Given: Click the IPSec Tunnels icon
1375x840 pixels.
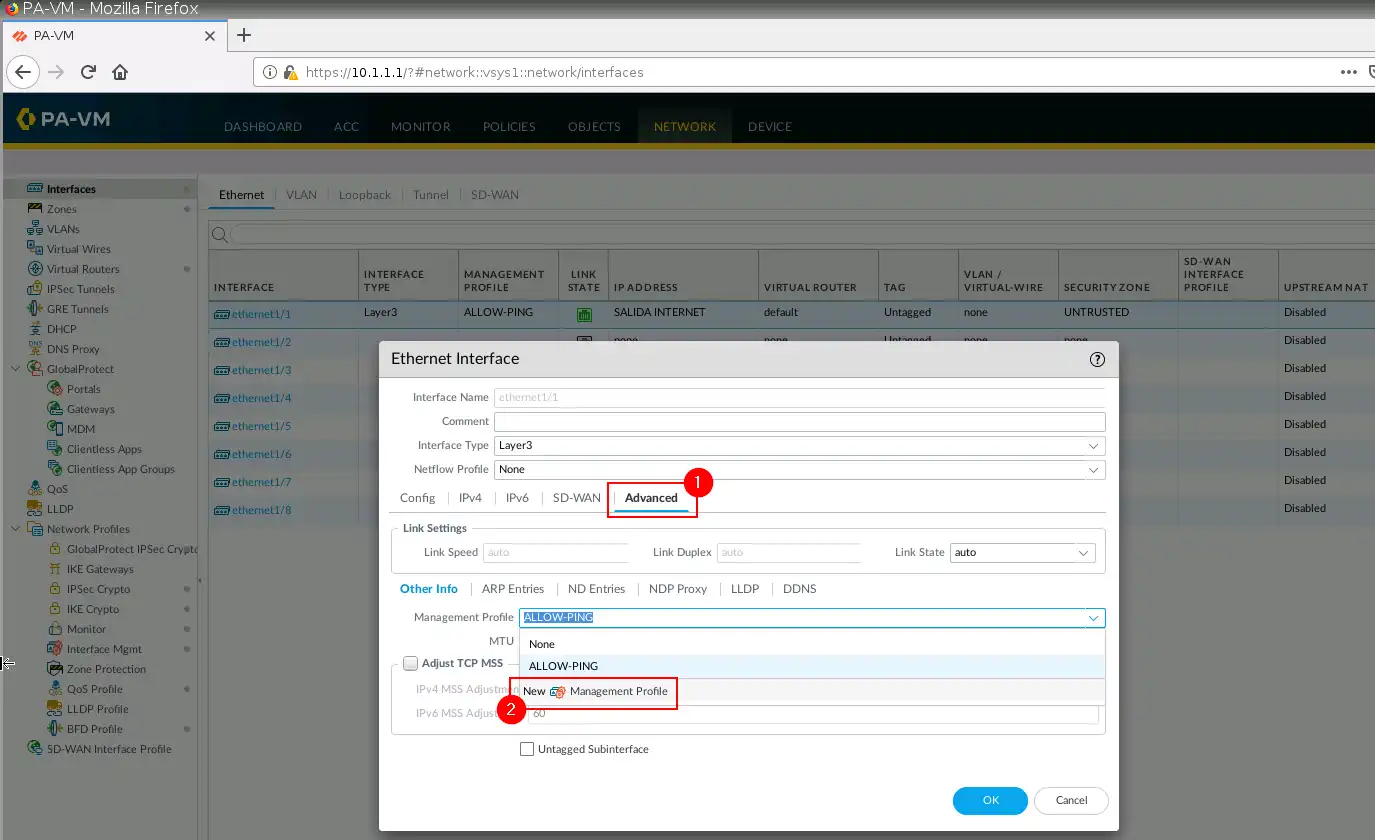Looking at the screenshot, I should click(35, 289).
